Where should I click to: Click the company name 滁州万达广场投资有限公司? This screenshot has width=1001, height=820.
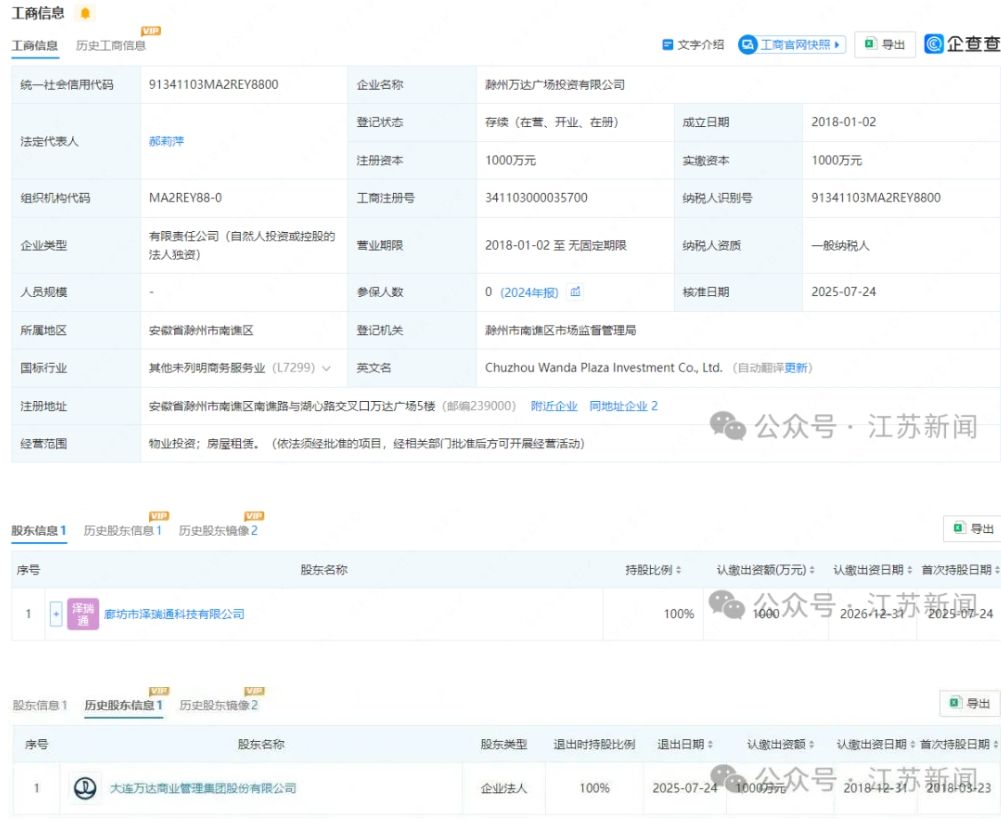tap(555, 84)
